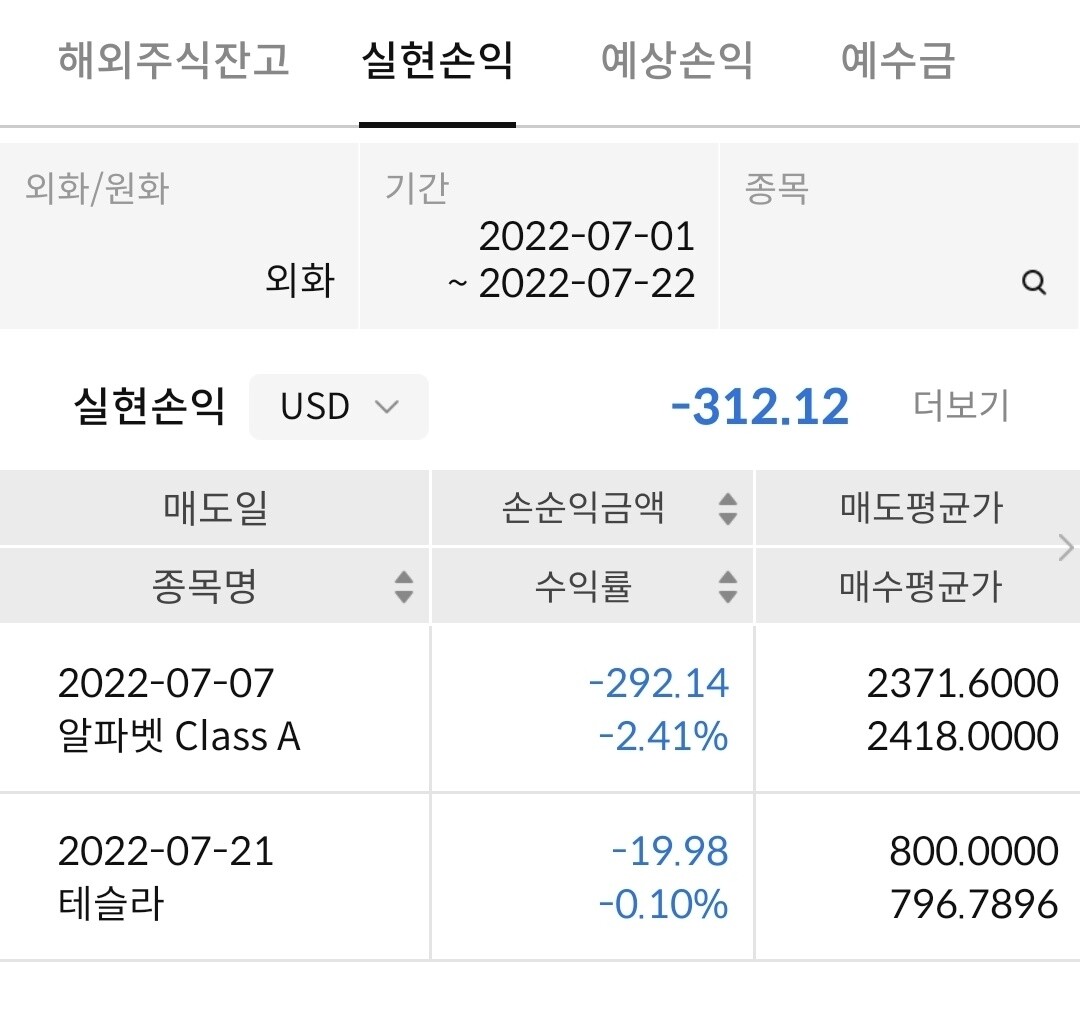The height and width of the screenshot is (1030, 1080).
Task: Tap the USD currency dropdown chevron
Action: [x=389, y=407]
